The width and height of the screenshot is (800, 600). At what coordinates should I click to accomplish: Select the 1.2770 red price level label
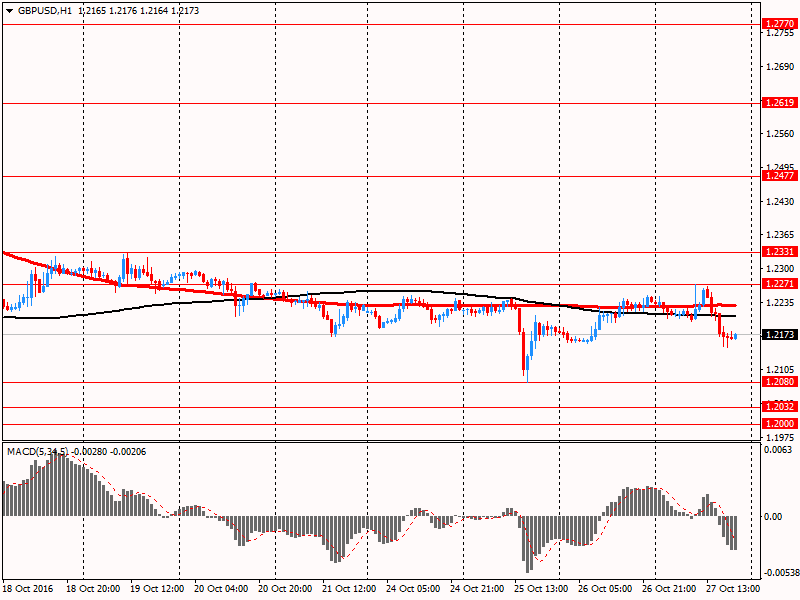780,24
